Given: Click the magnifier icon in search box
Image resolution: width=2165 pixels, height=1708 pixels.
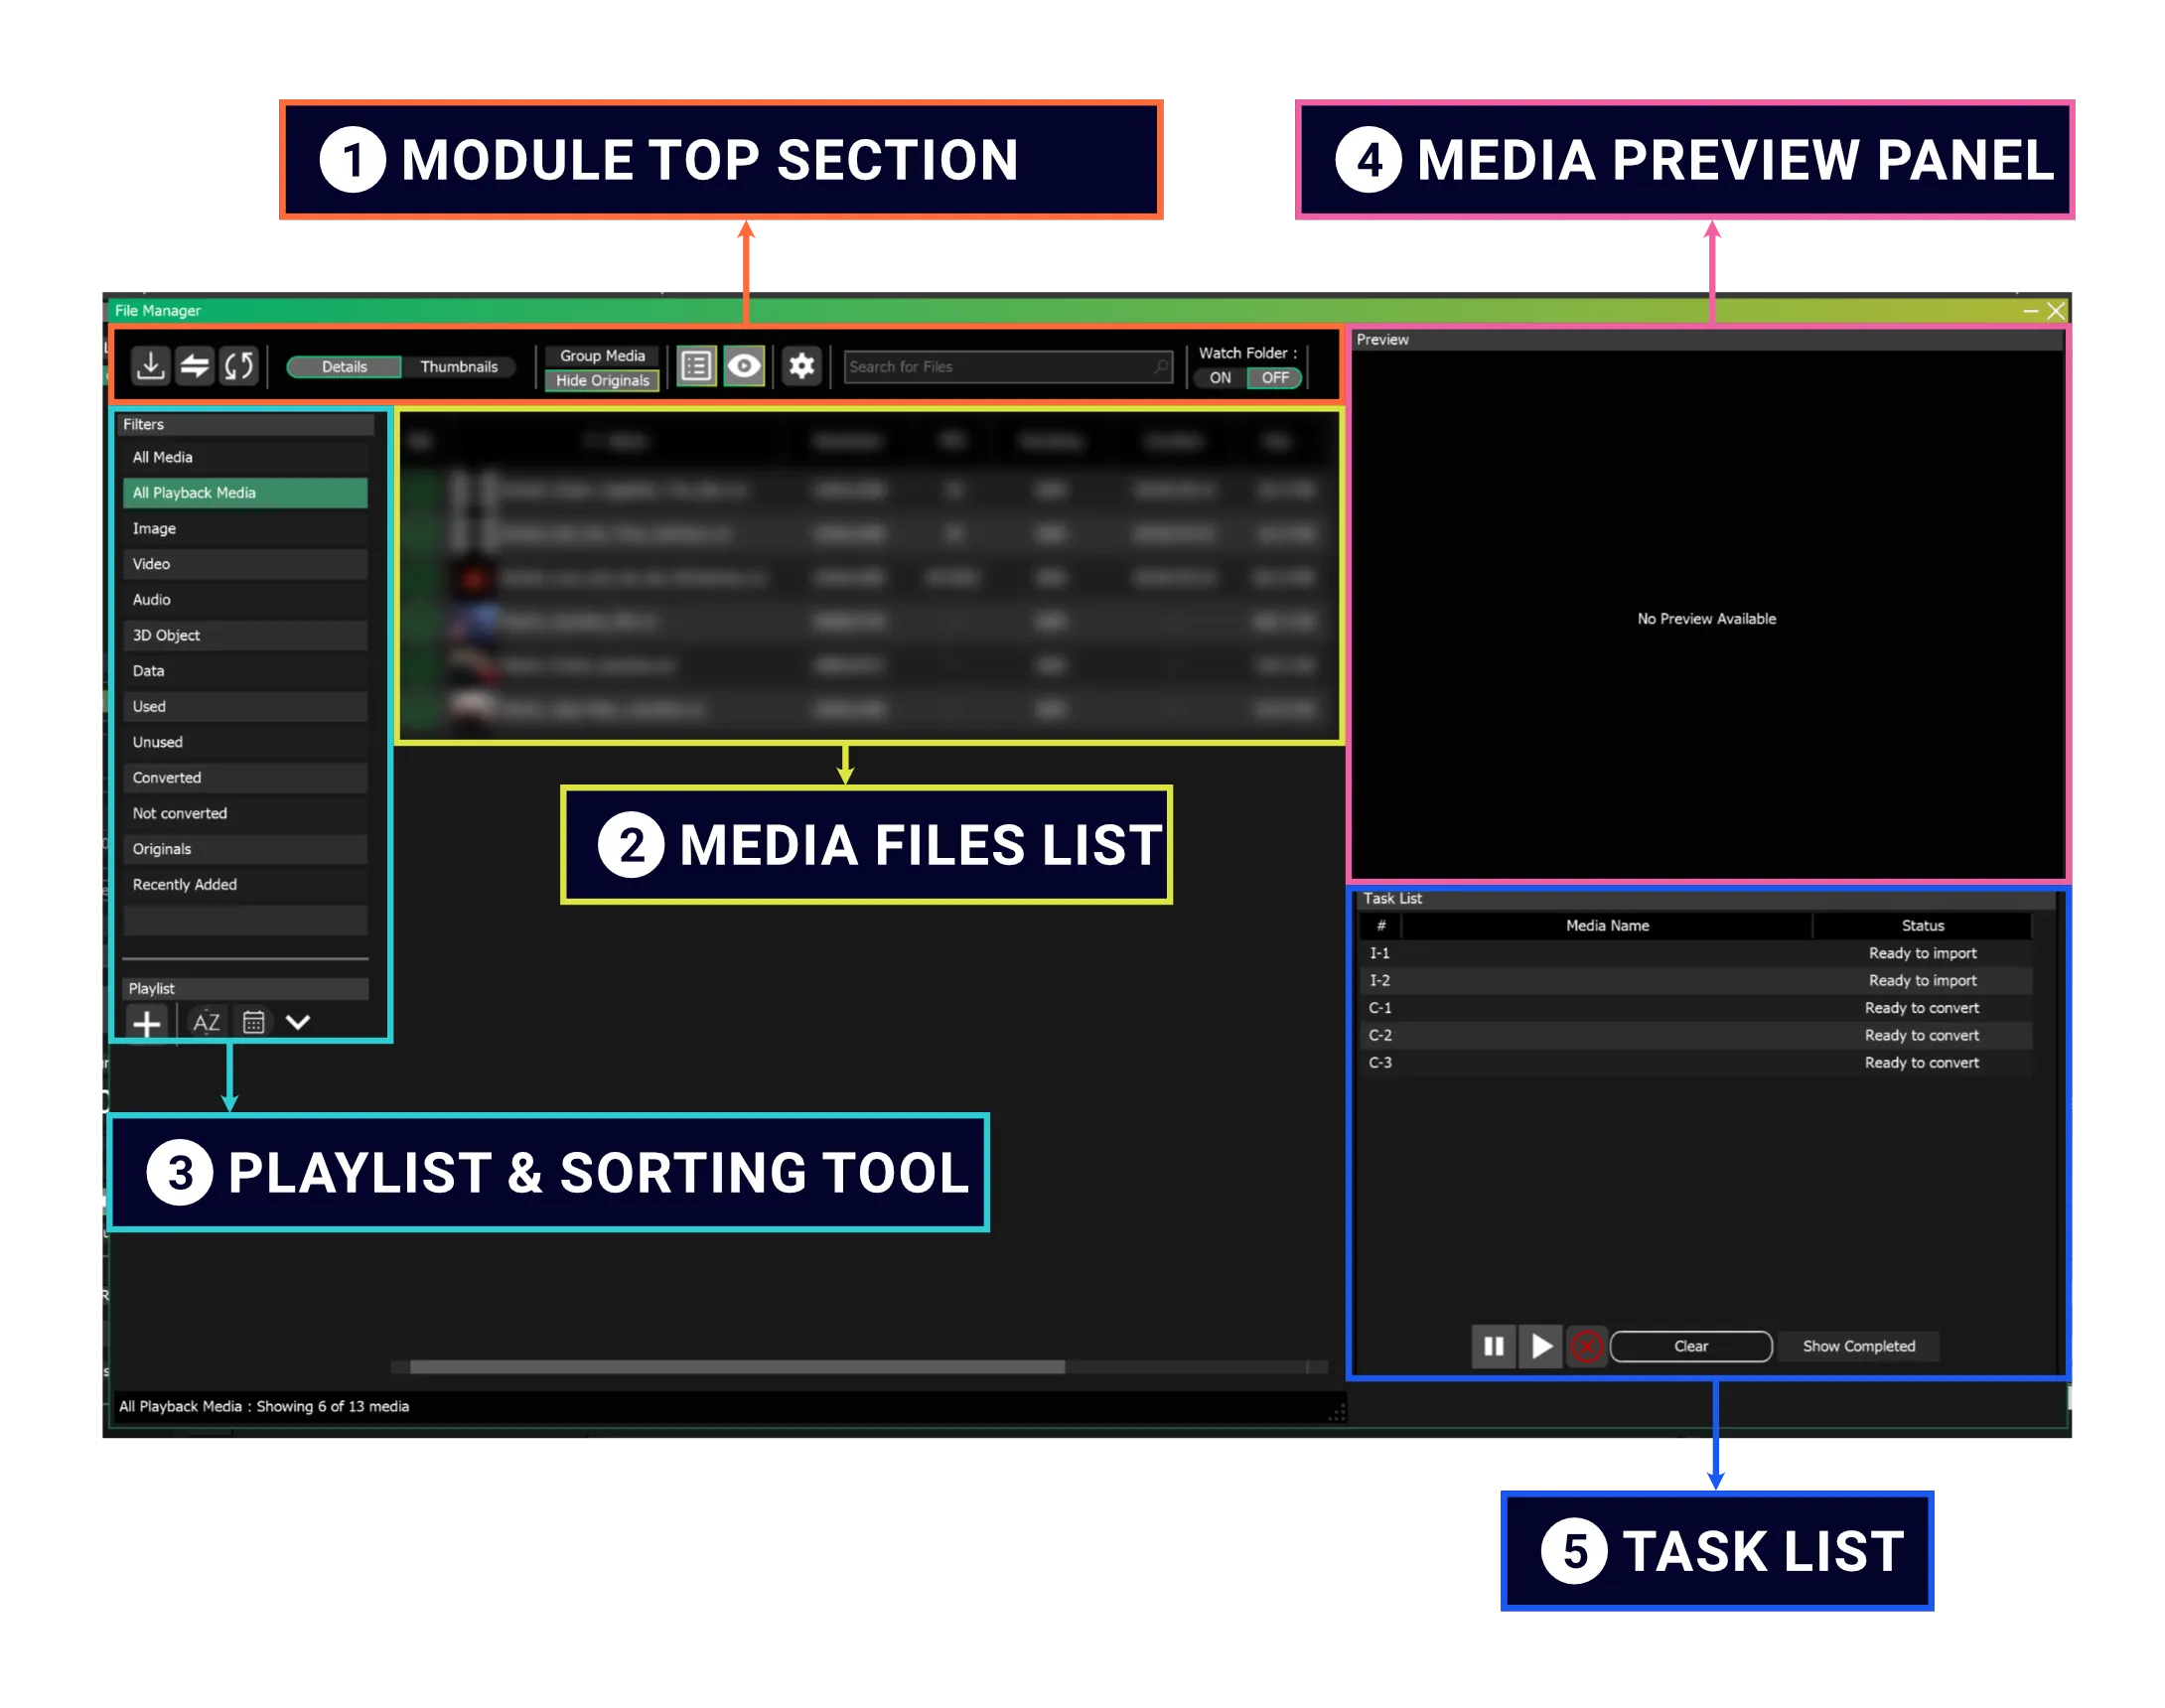Looking at the screenshot, I should click(1160, 367).
